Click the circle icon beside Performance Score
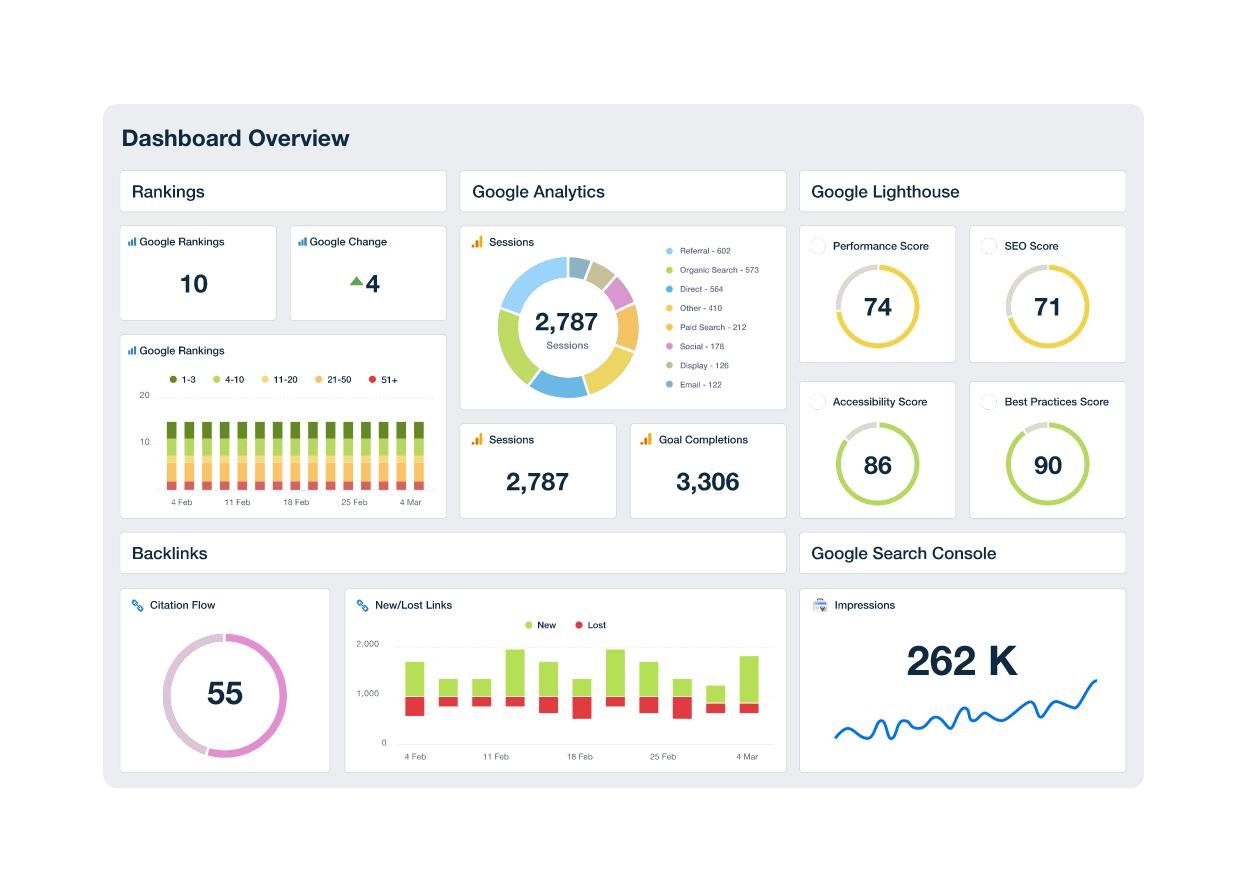 coord(817,246)
